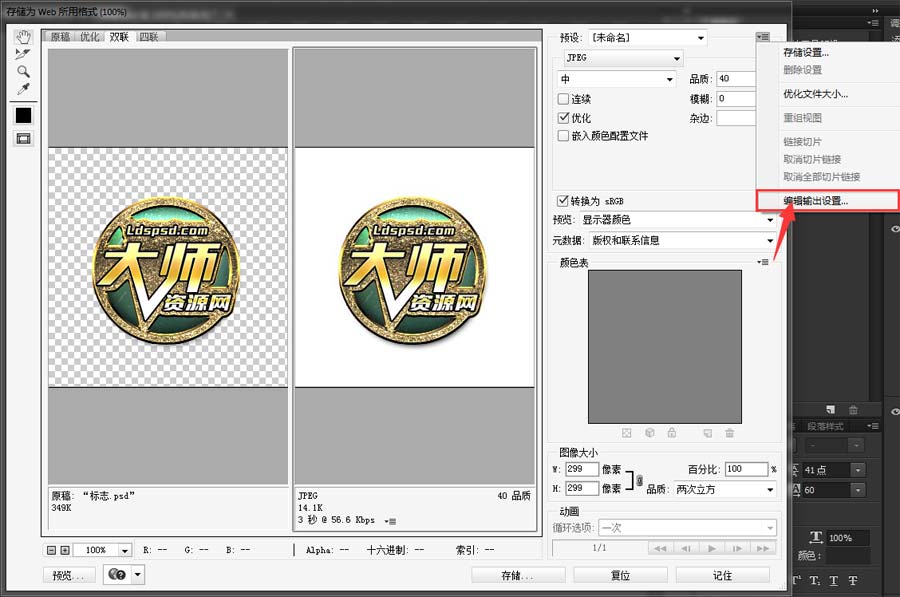Switch to the 原稿 tab
Viewport: 900px width, 597px height.
tap(60, 37)
